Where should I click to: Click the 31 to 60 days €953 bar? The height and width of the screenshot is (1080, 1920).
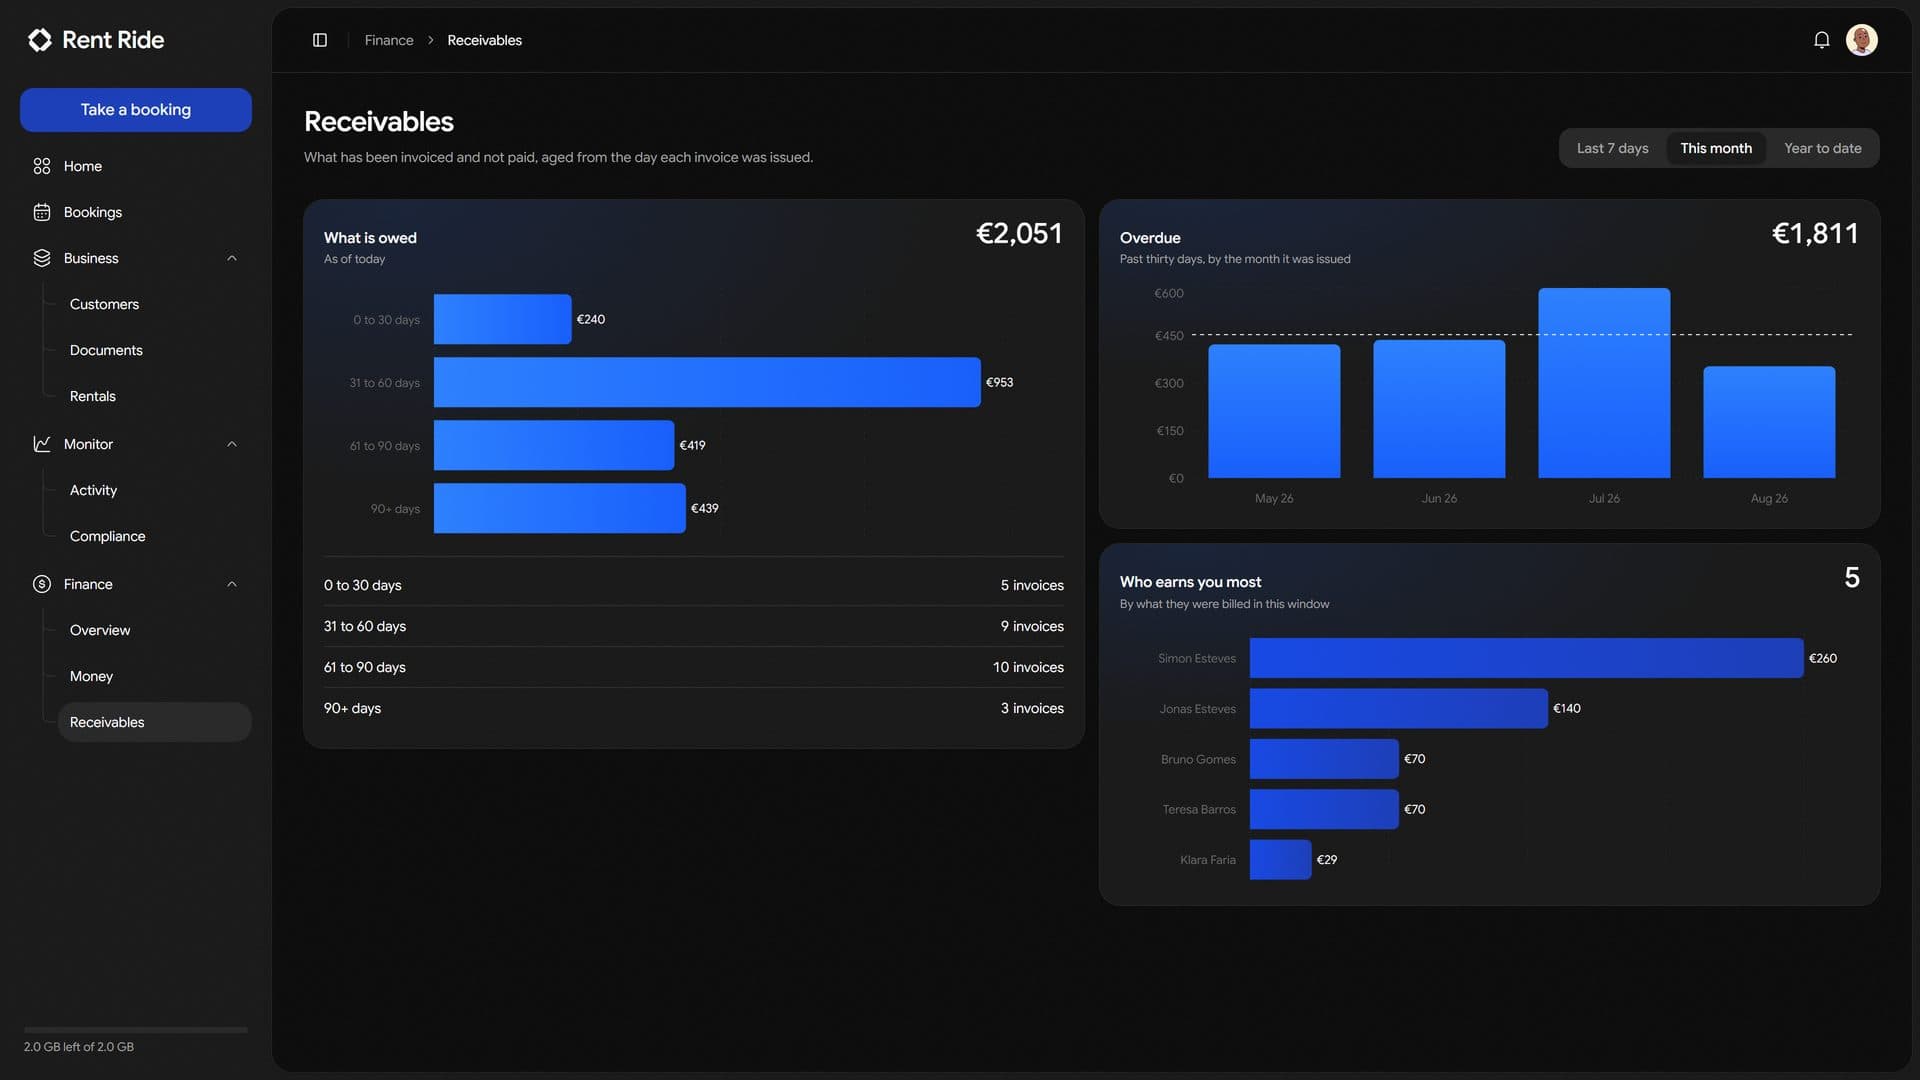coord(707,382)
